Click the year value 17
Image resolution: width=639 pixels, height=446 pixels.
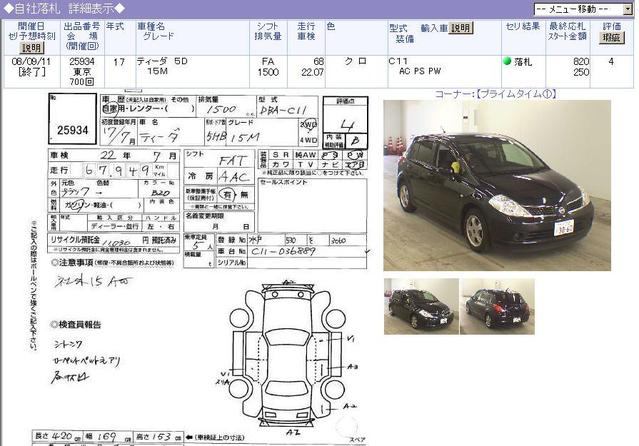(119, 62)
